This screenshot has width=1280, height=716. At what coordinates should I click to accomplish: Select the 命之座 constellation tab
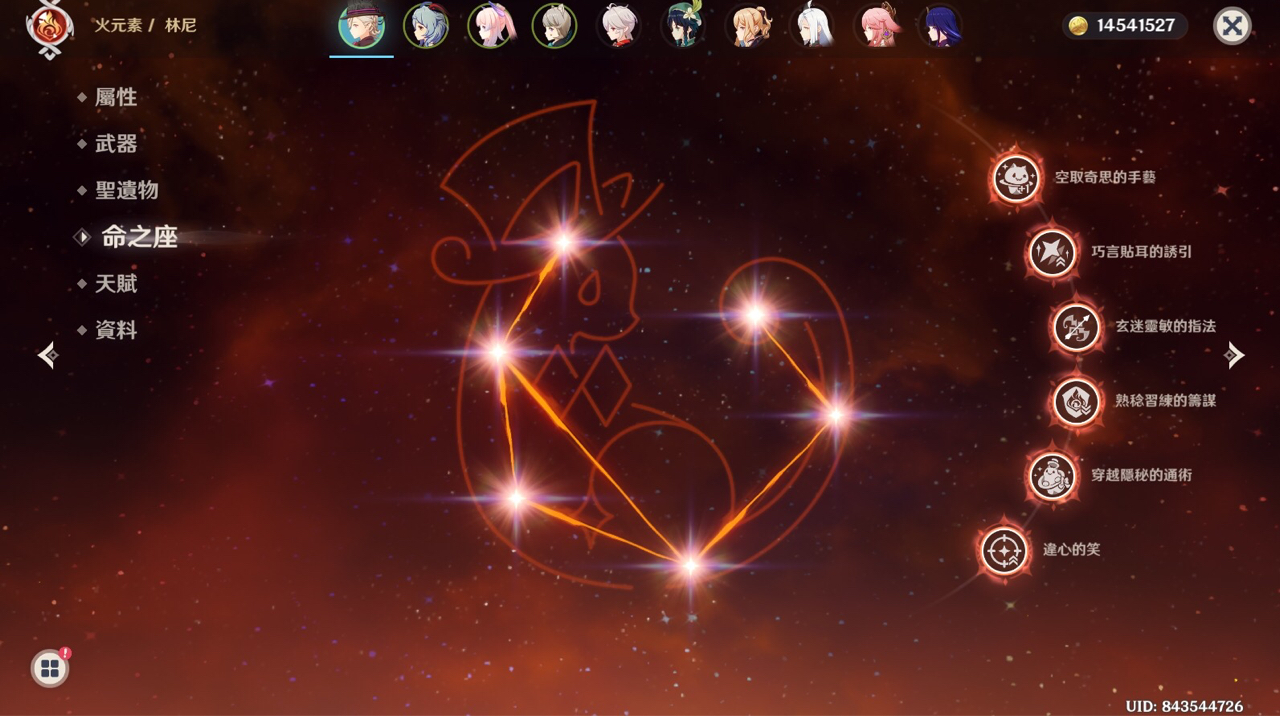point(139,237)
